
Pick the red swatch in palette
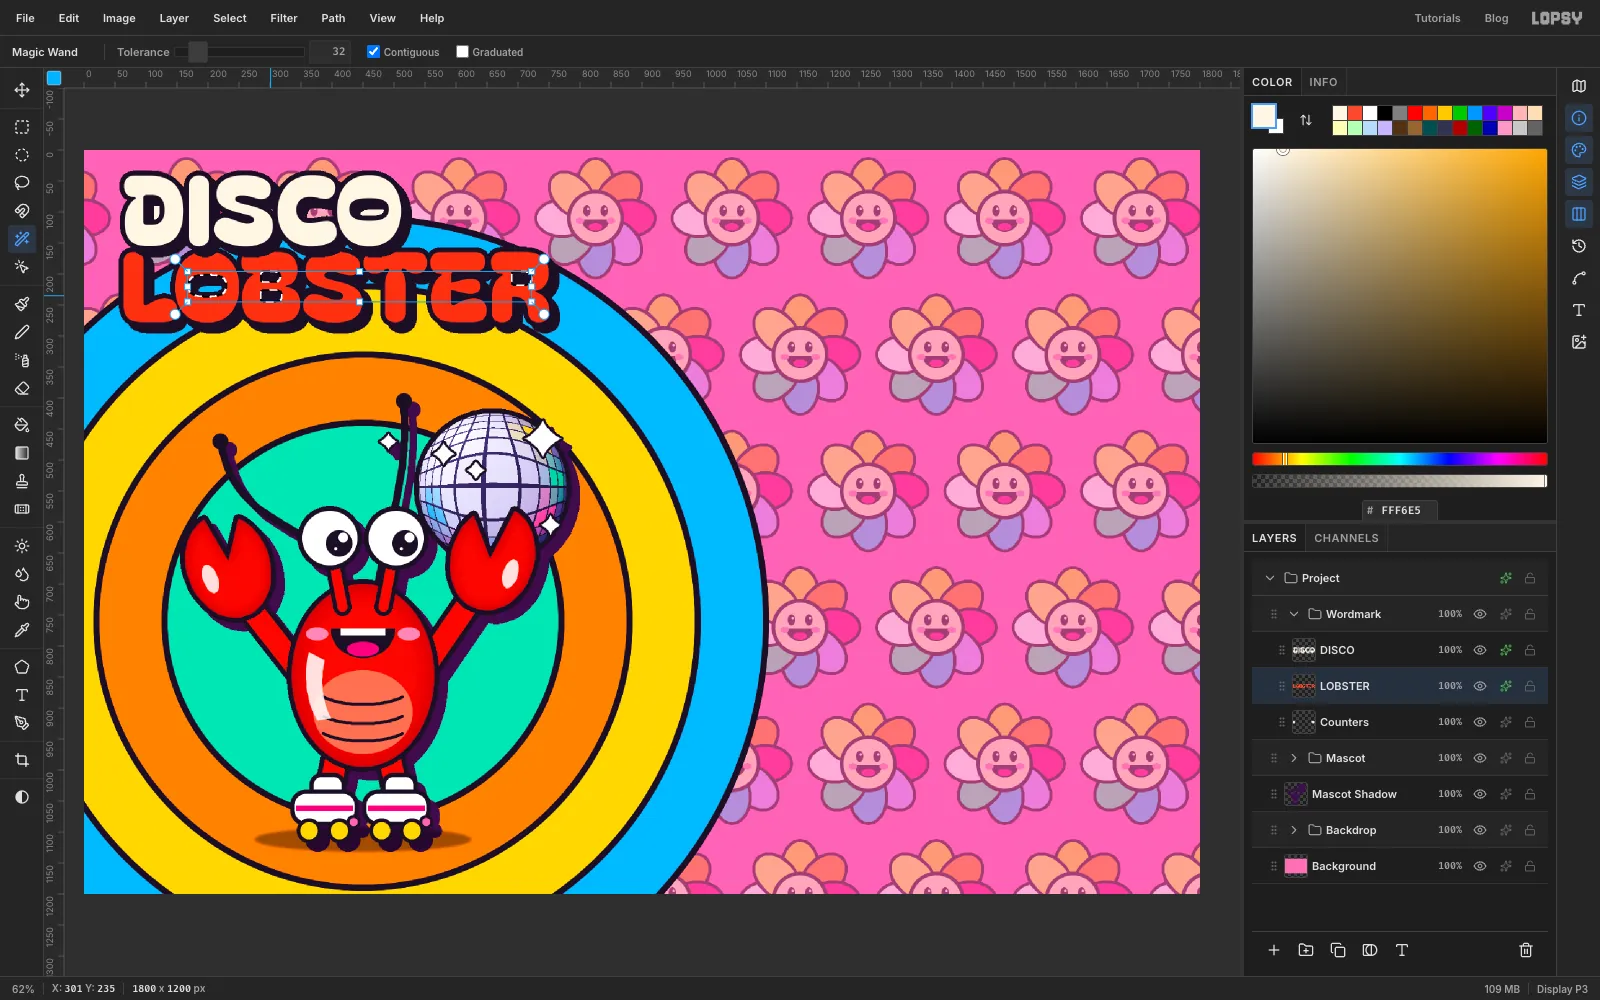click(x=1415, y=113)
